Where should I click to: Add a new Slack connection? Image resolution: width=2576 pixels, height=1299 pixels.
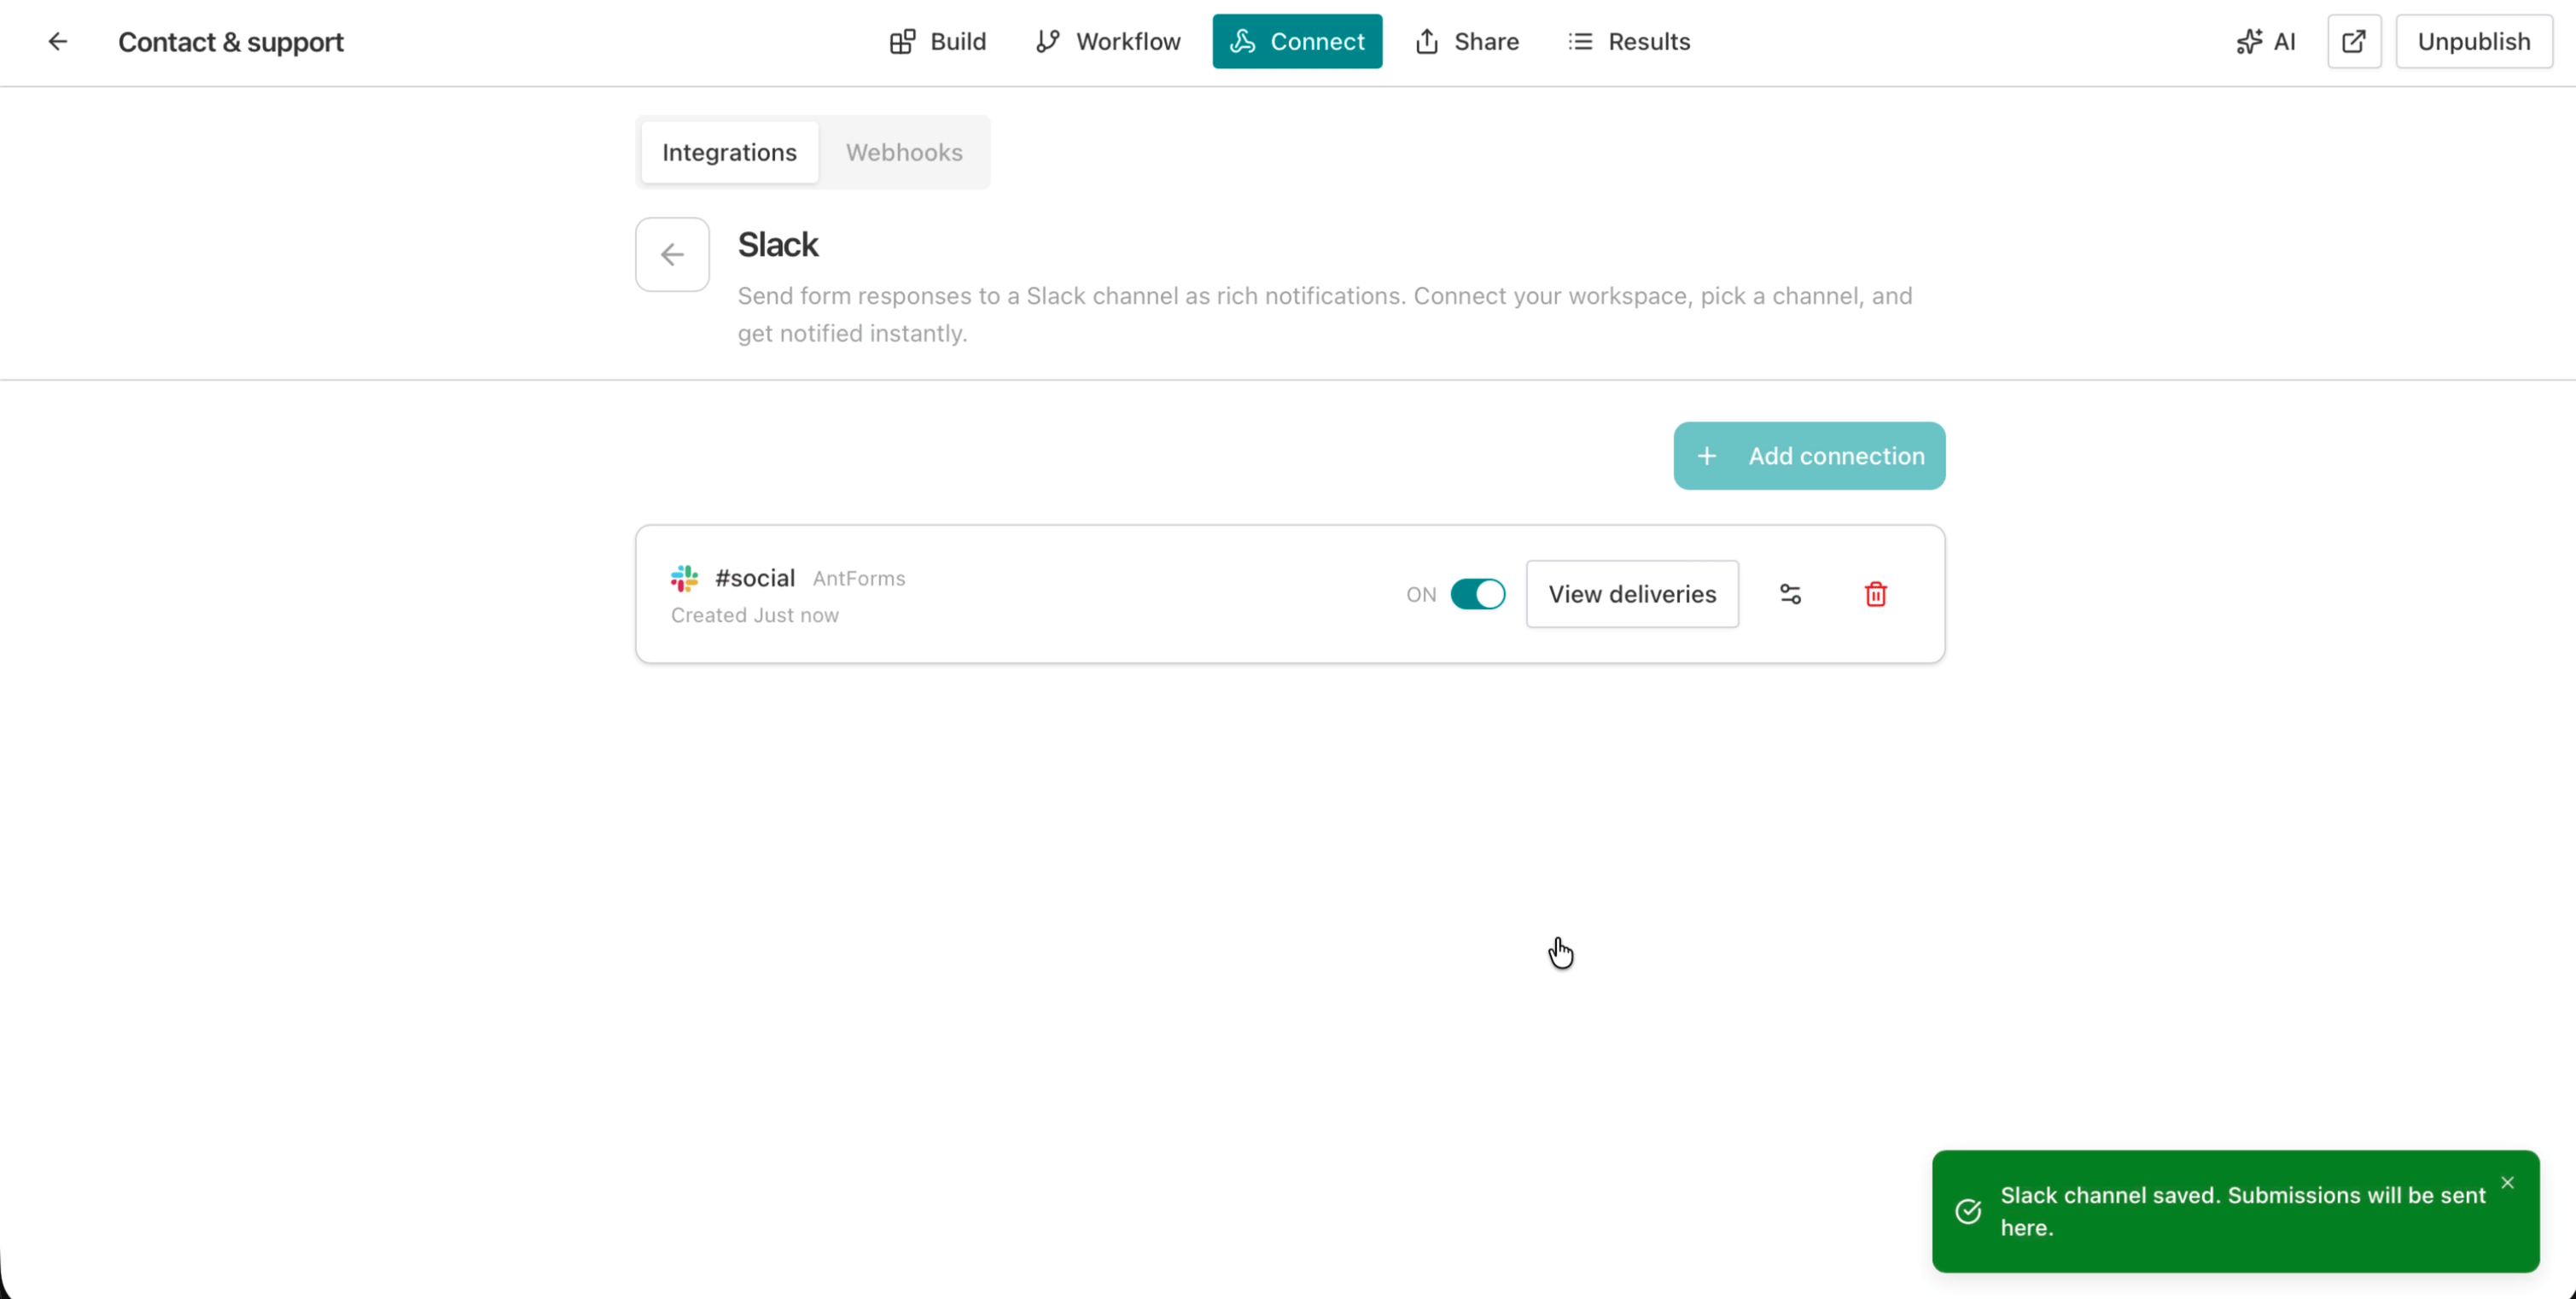1808,455
